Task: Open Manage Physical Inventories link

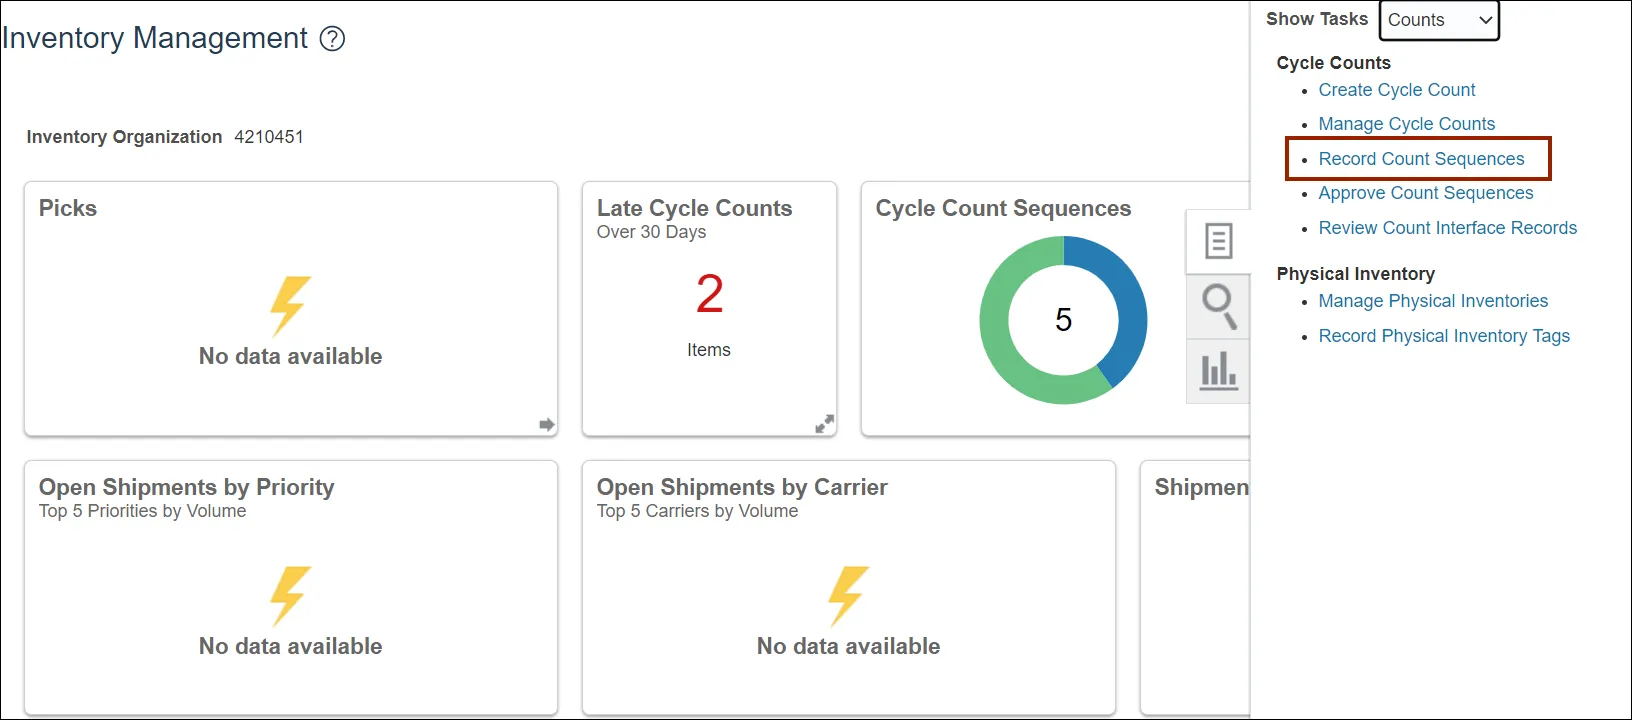Action: tap(1432, 301)
